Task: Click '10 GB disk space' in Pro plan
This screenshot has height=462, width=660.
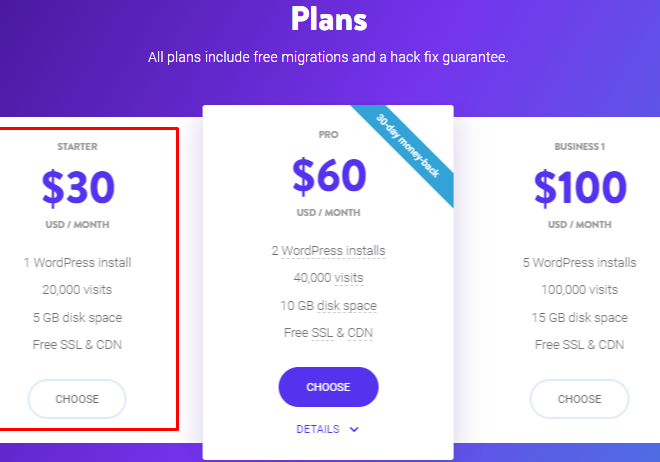Action: pyautogui.click(x=328, y=305)
